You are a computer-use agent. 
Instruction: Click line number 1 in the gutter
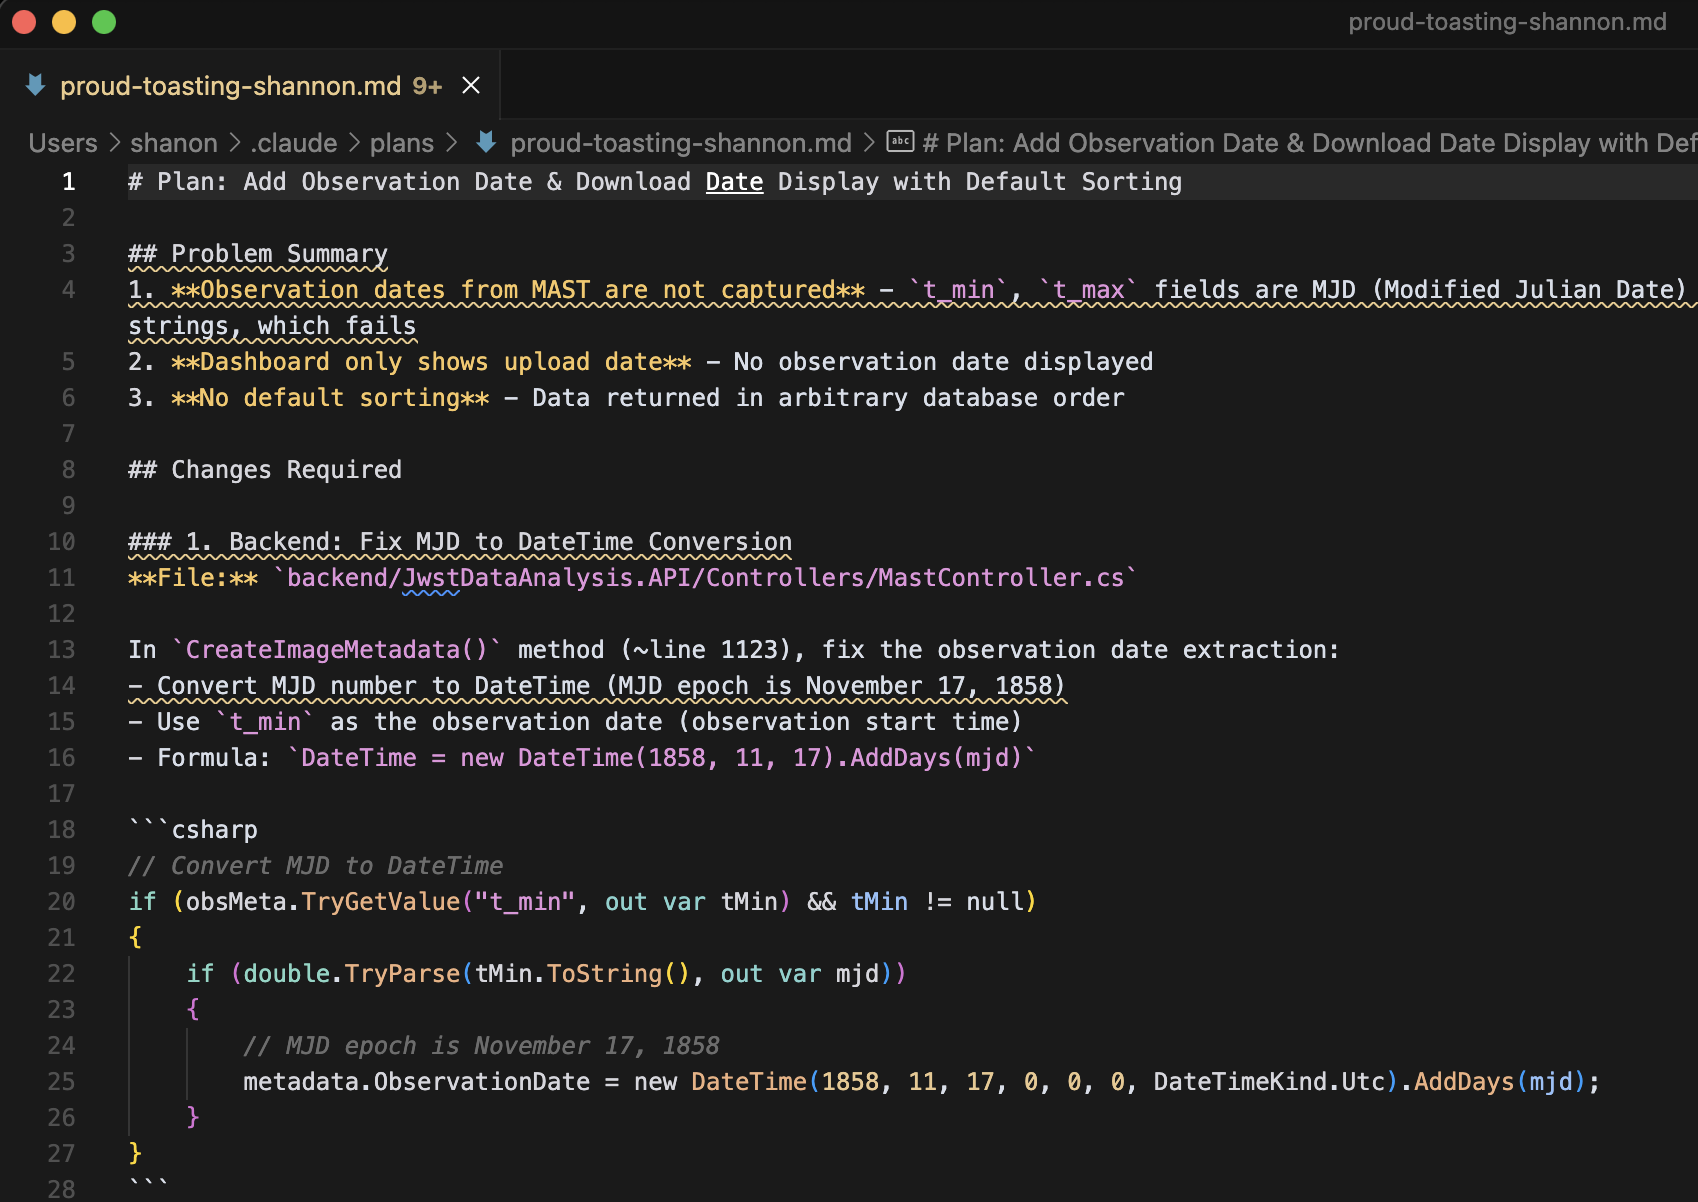(x=68, y=182)
